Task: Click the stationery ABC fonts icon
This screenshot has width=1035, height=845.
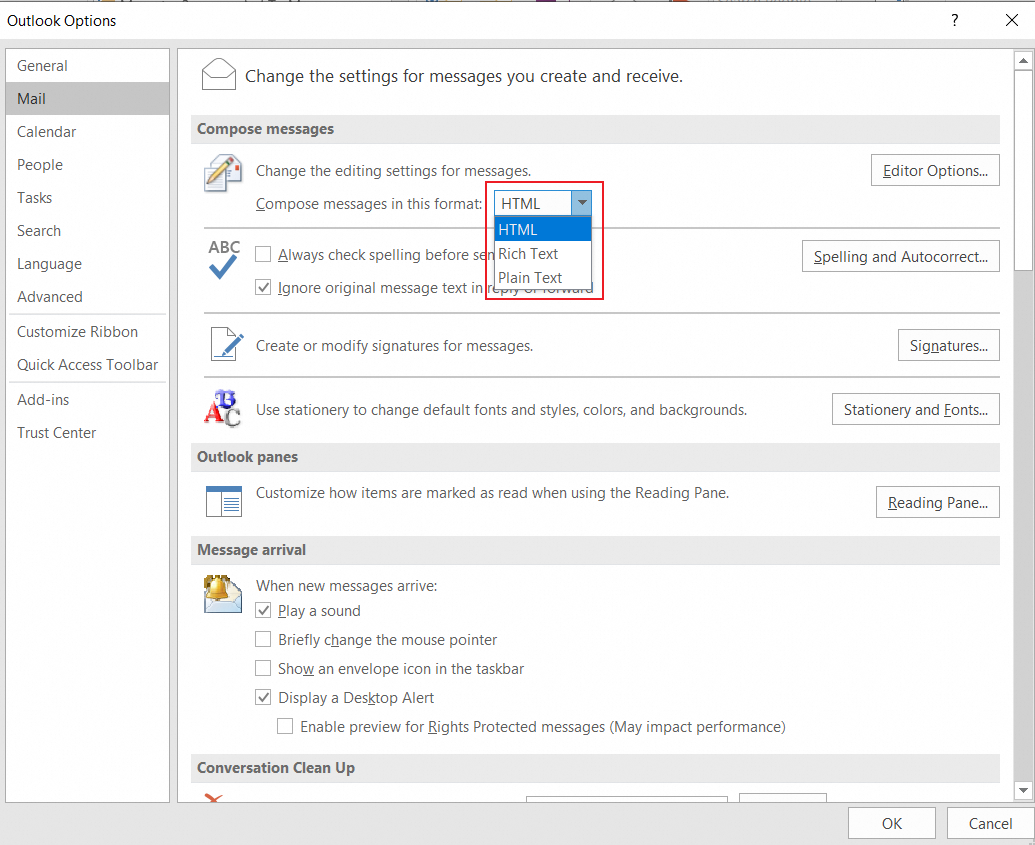Action: (222, 409)
